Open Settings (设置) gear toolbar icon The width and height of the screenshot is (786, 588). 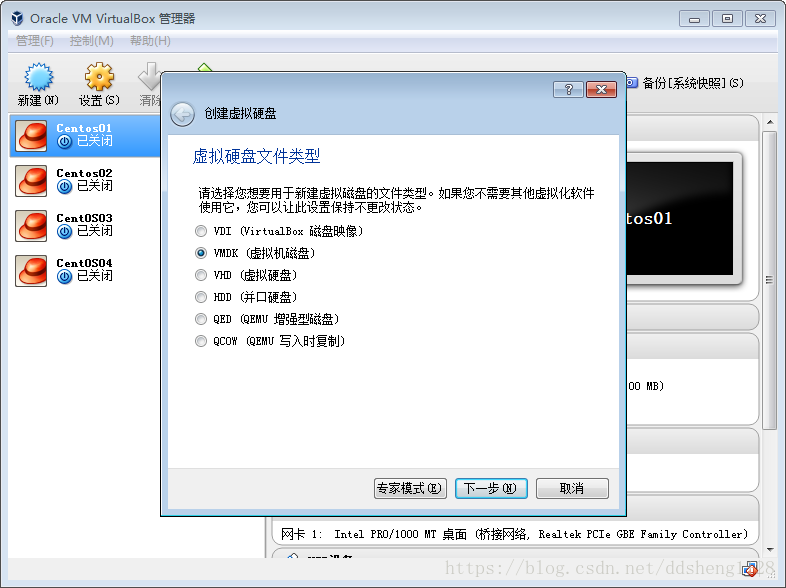click(x=99, y=77)
